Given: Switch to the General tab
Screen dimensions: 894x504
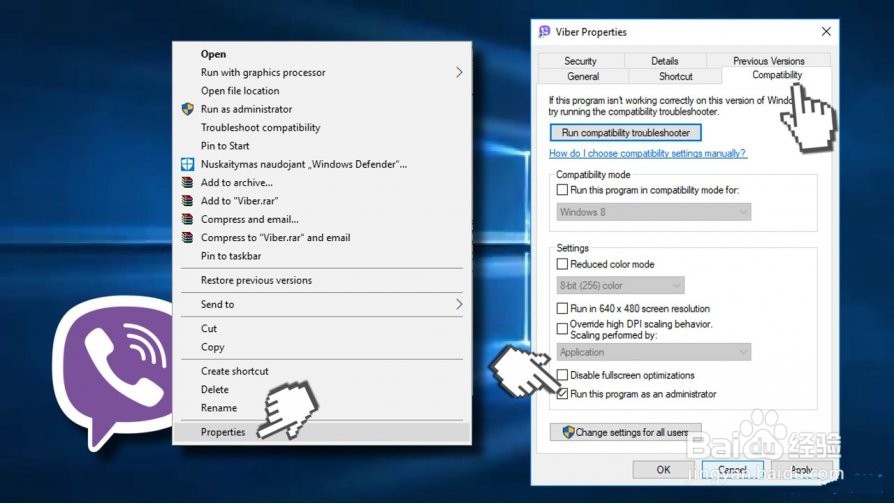Looking at the screenshot, I should (583, 76).
